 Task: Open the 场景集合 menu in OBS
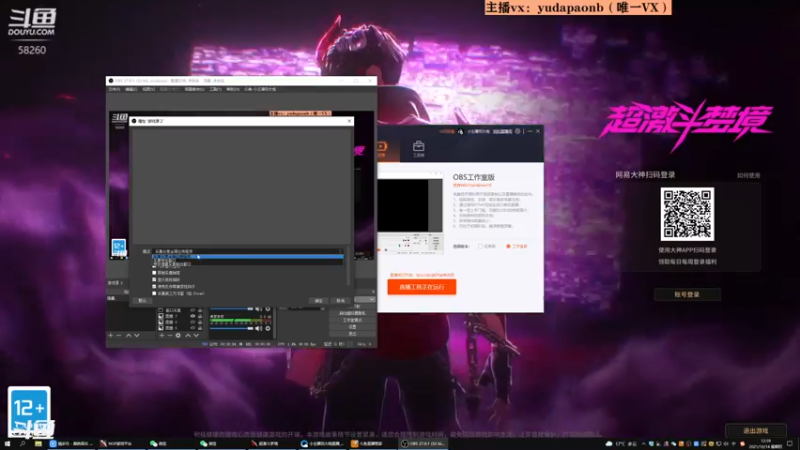[194, 89]
